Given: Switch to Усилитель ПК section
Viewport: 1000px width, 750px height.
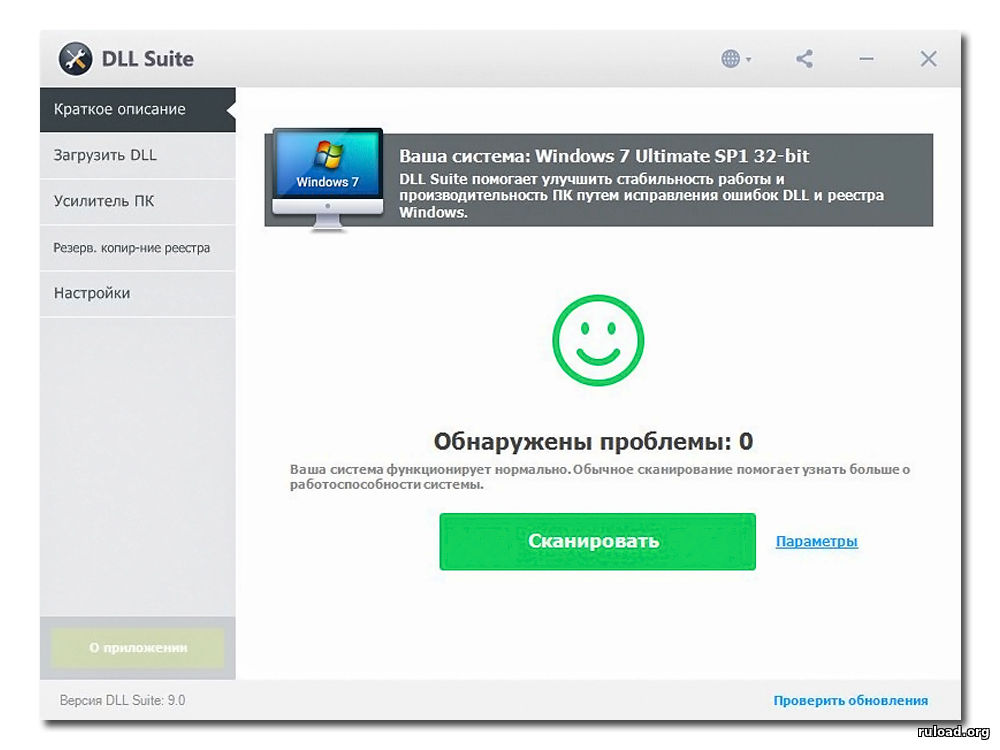Looking at the screenshot, I should (x=137, y=201).
